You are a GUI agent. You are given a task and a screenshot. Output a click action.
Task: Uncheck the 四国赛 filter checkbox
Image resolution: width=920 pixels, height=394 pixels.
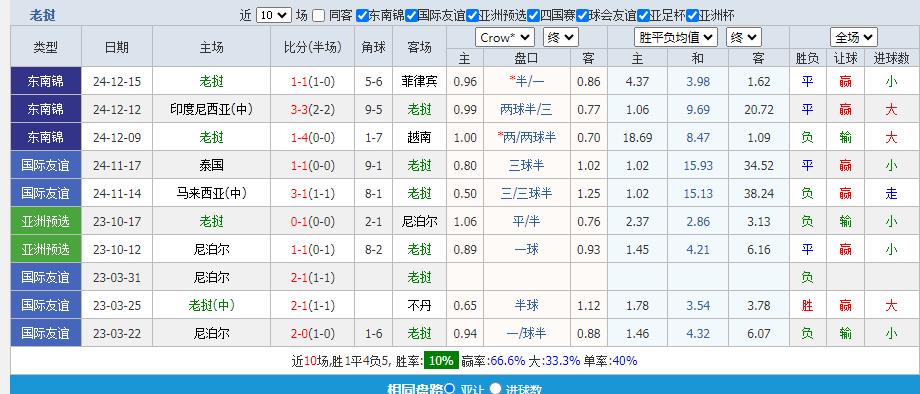533,16
